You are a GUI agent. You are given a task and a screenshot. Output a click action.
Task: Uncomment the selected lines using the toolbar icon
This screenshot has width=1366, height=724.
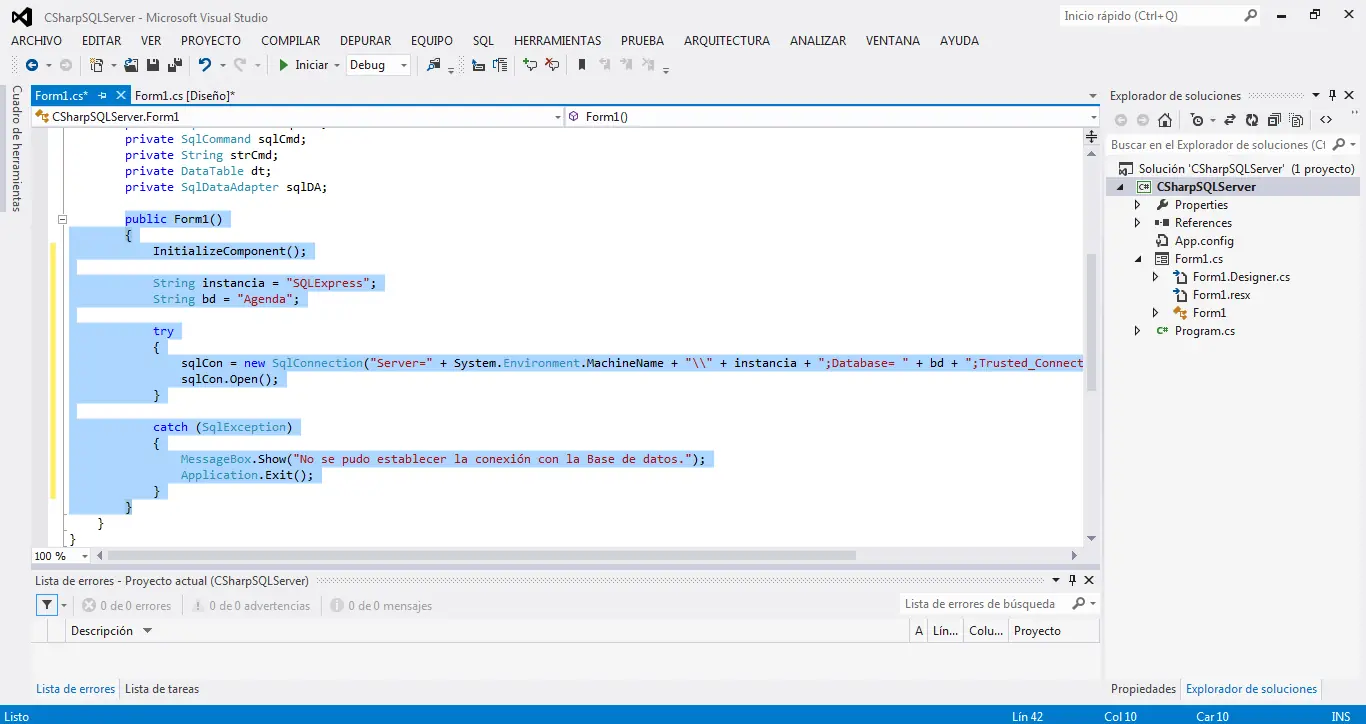coord(552,65)
